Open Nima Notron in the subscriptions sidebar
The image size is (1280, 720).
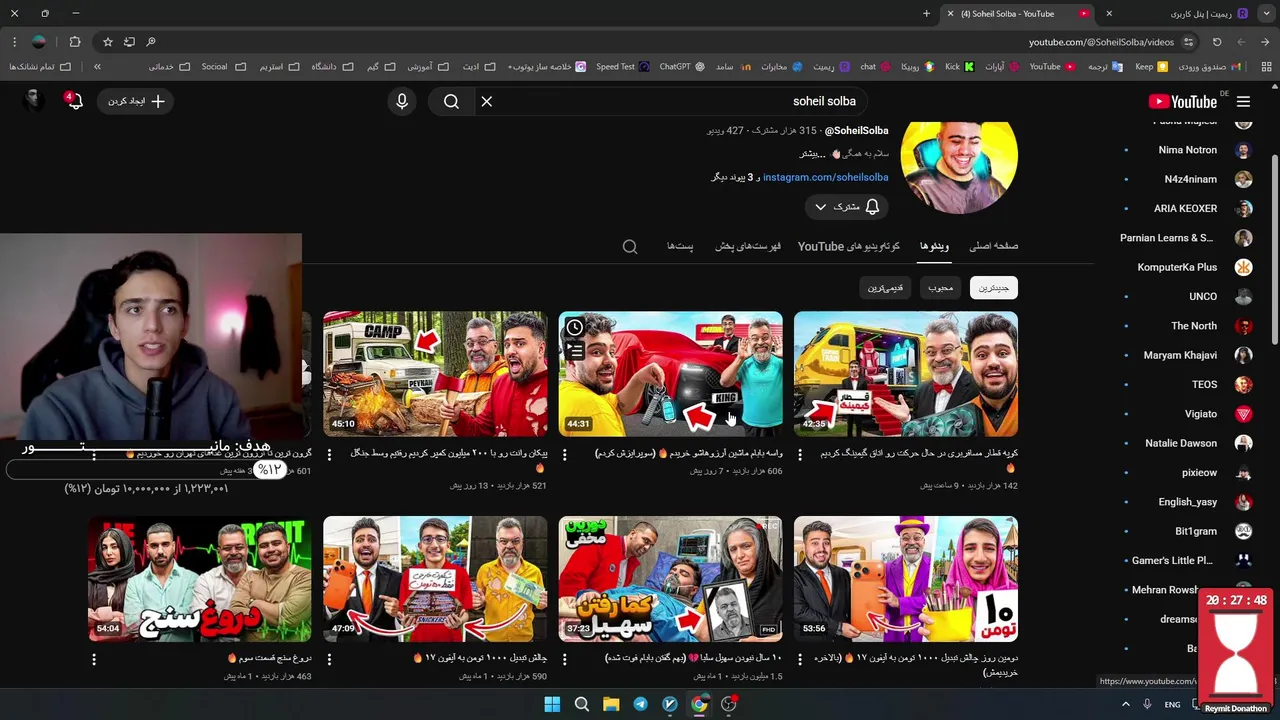[x=1187, y=150]
